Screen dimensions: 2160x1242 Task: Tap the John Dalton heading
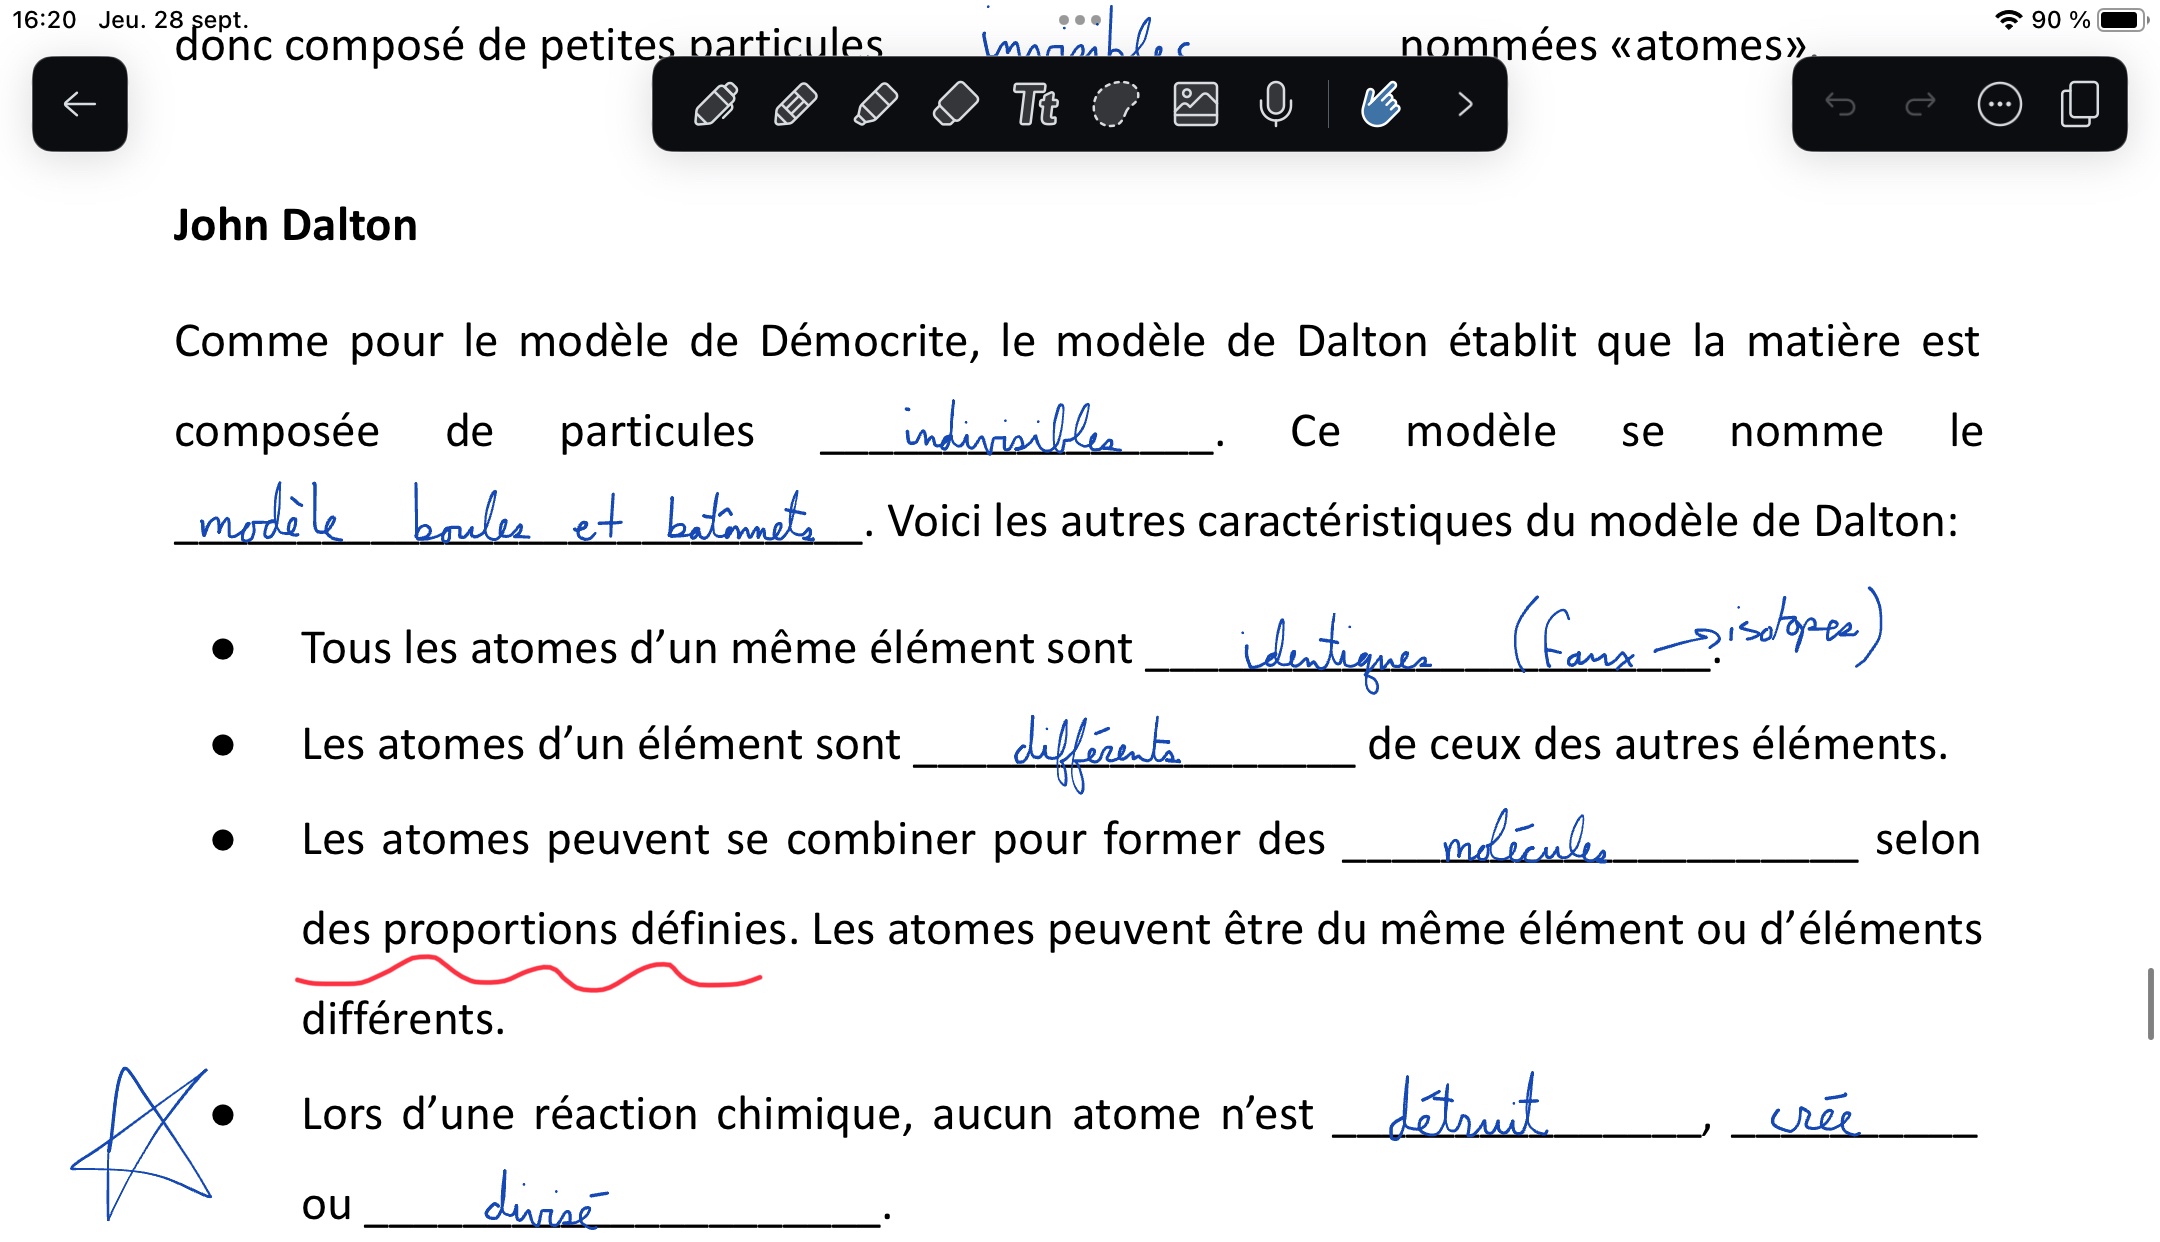pyautogui.click(x=296, y=225)
